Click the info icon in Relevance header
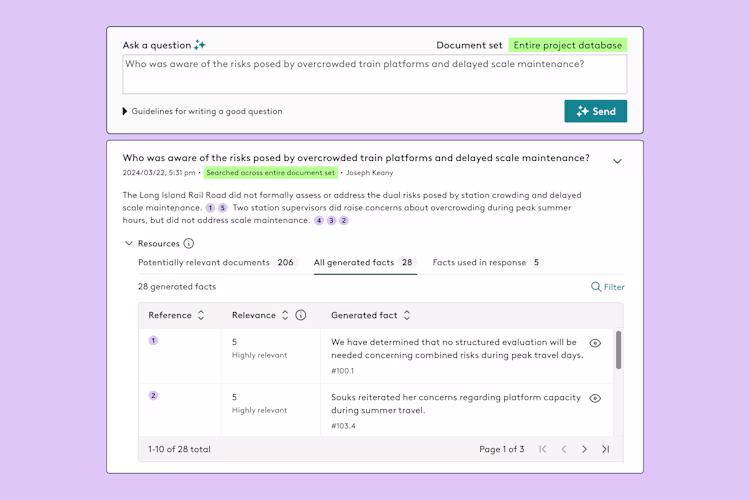Screen dimensions: 750x500 click(300, 315)
